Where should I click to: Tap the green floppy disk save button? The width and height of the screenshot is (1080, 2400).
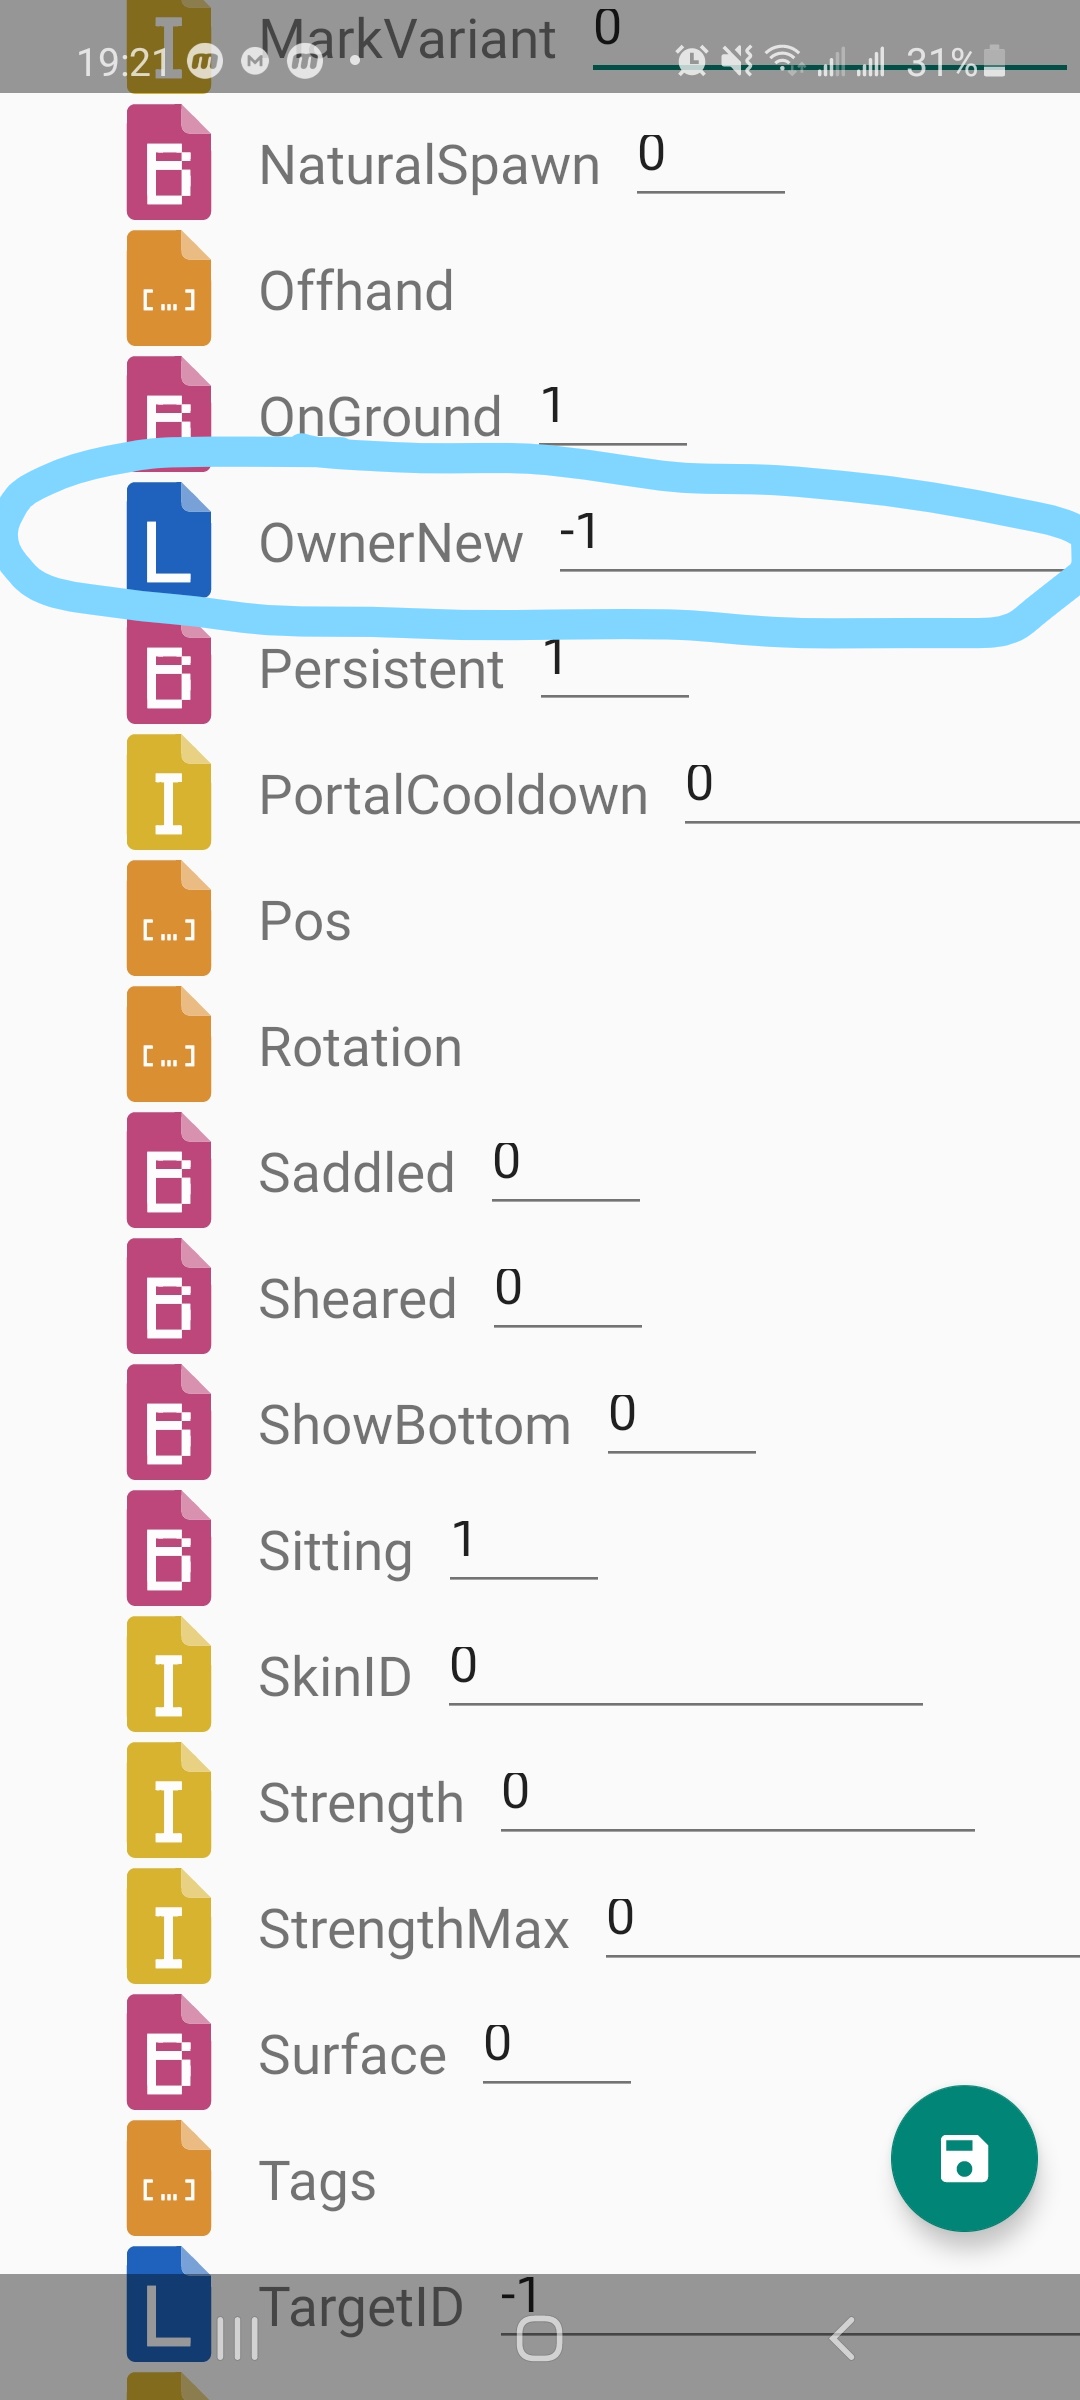coord(964,2158)
